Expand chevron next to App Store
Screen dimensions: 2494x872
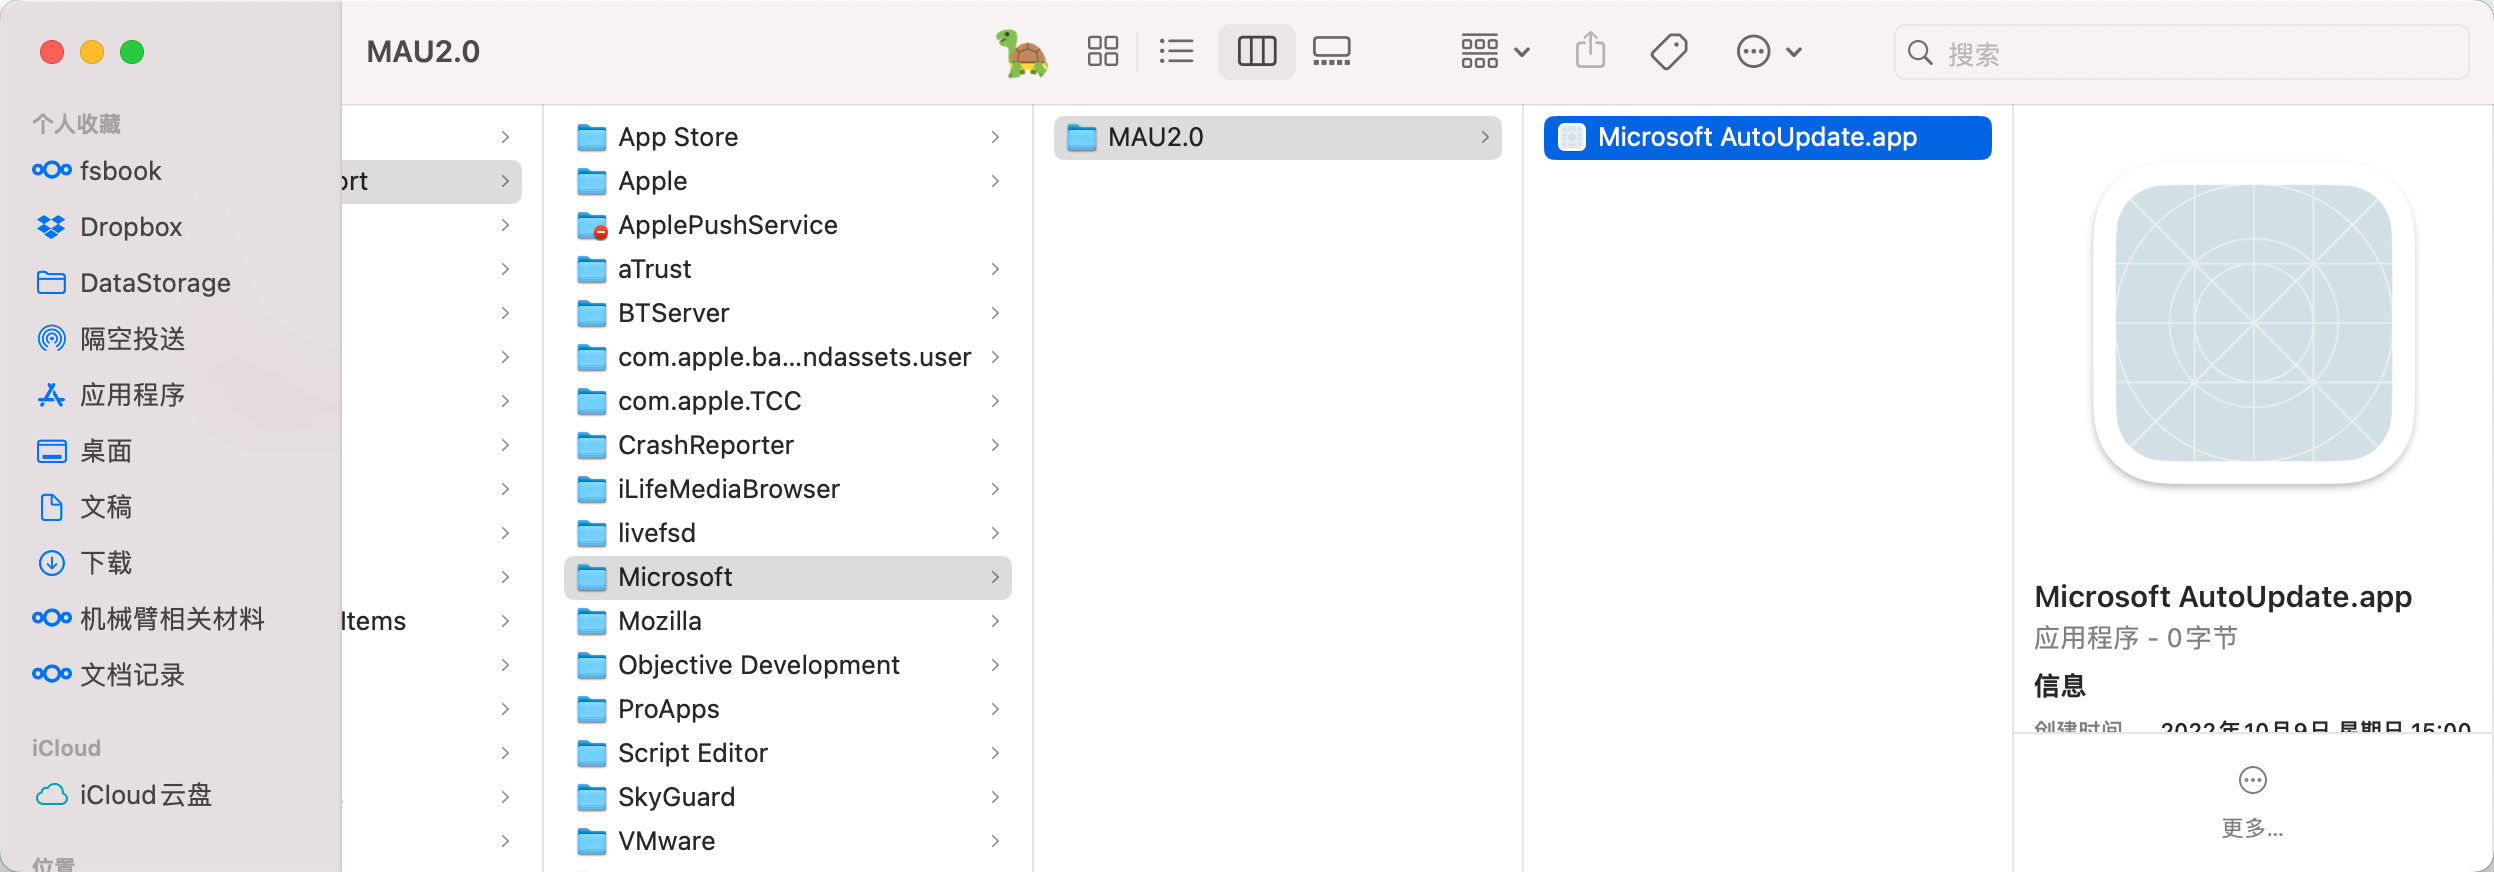[995, 137]
